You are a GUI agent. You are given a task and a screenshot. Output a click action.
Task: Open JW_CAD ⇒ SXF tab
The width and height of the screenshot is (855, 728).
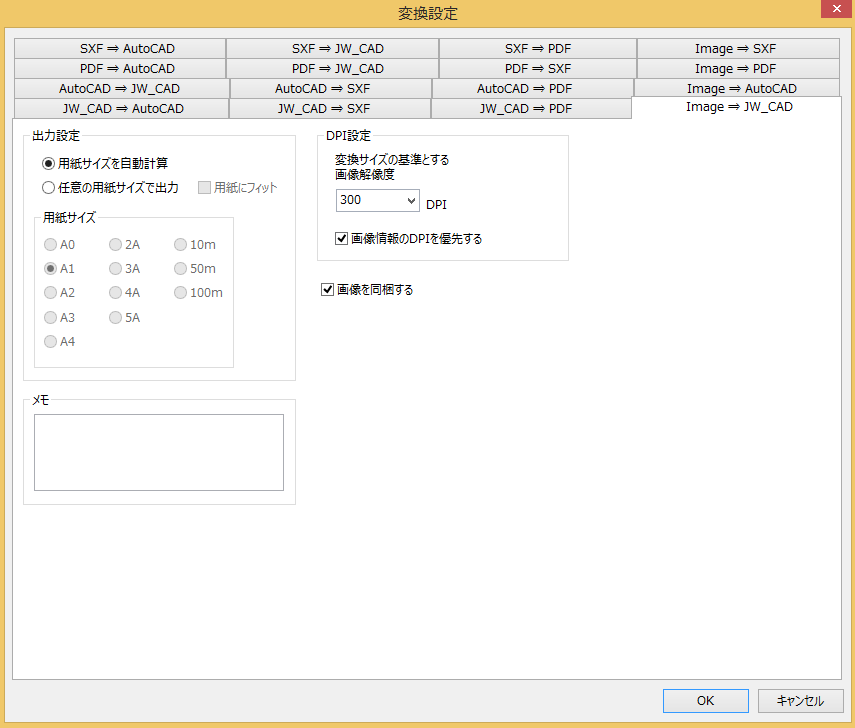330,109
